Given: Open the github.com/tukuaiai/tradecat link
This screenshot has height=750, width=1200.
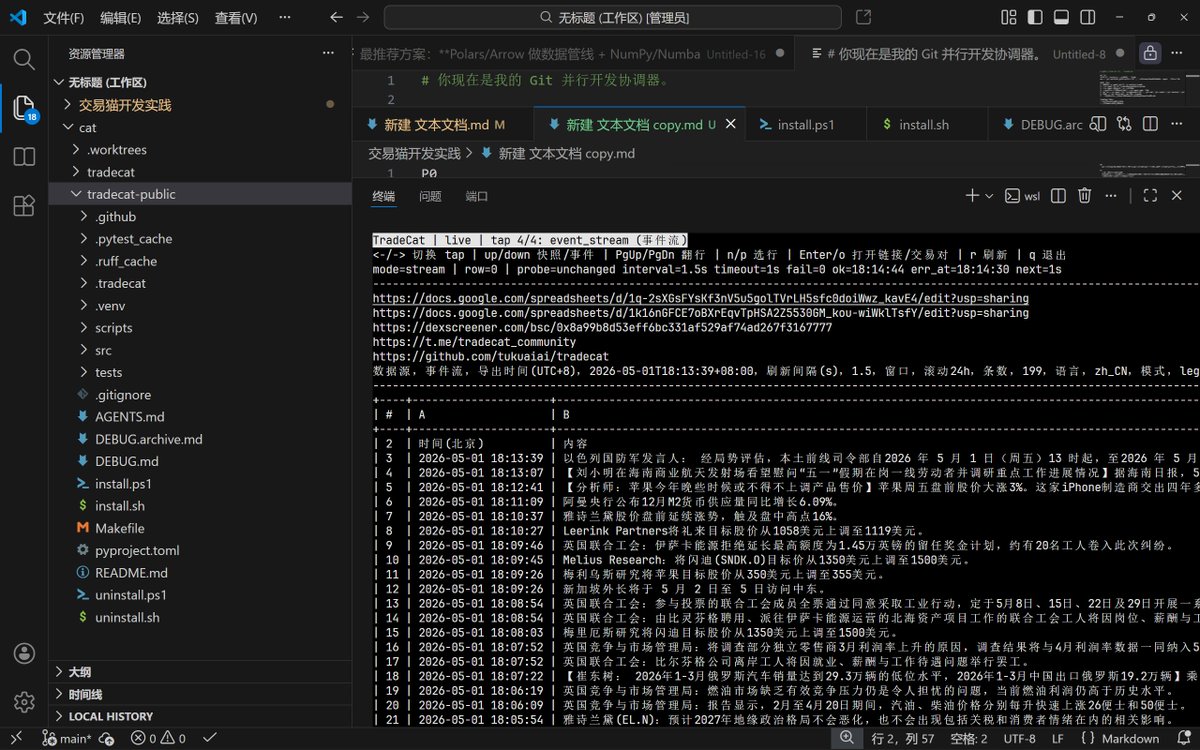Looking at the screenshot, I should [x=490, y=356].
